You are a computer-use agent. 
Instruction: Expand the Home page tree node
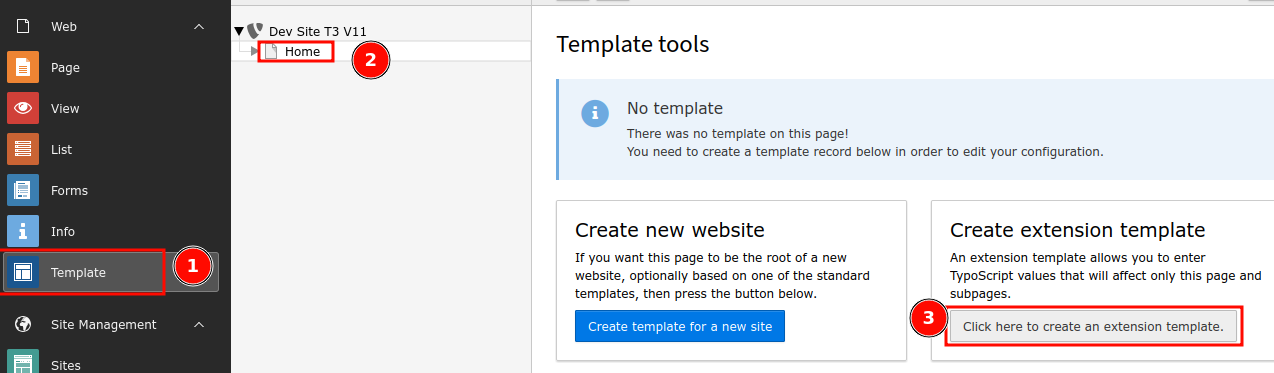point(255,51)
